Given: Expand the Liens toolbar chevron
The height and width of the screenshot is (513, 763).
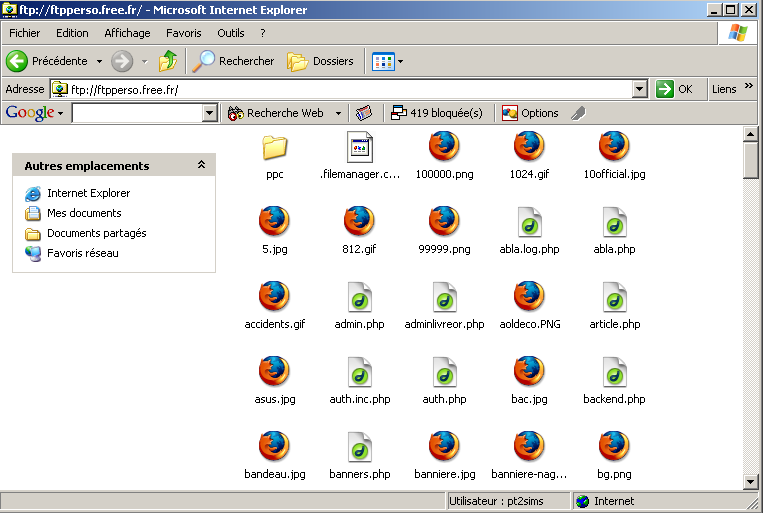Looking at the screenshot, I should [x=748, y=86].
